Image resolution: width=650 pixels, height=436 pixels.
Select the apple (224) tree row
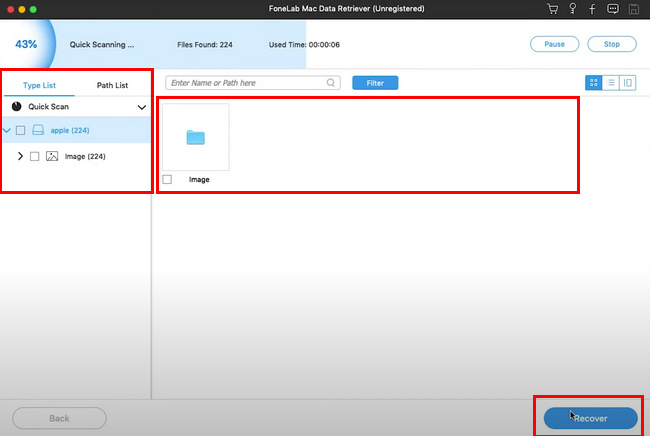pos(77,130)
